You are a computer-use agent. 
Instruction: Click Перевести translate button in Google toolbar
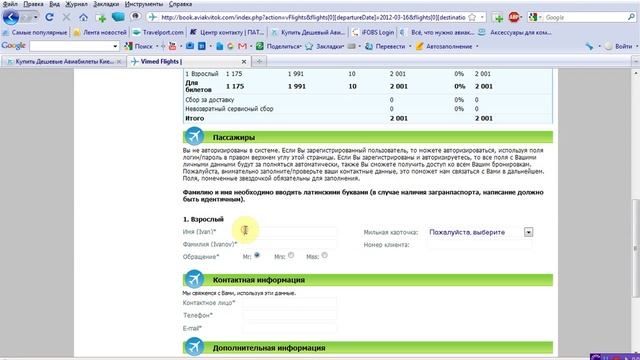[x=385, y=47]
